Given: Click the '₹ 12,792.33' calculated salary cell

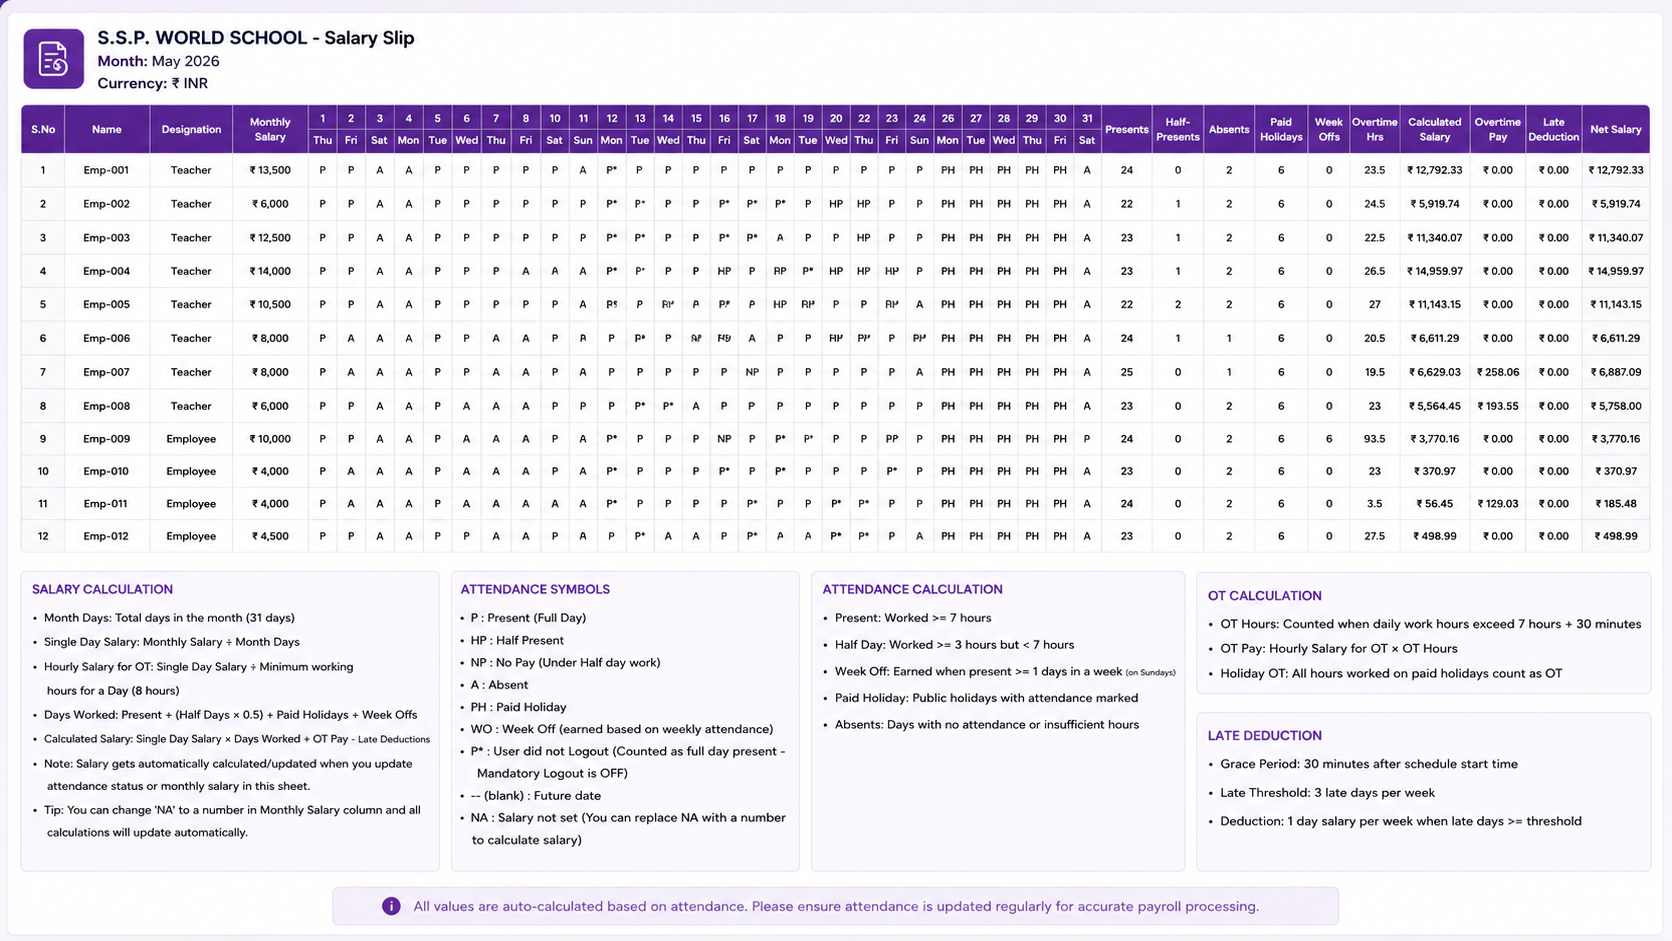Looking at the screenshot, I should [x=1434, y=170].
